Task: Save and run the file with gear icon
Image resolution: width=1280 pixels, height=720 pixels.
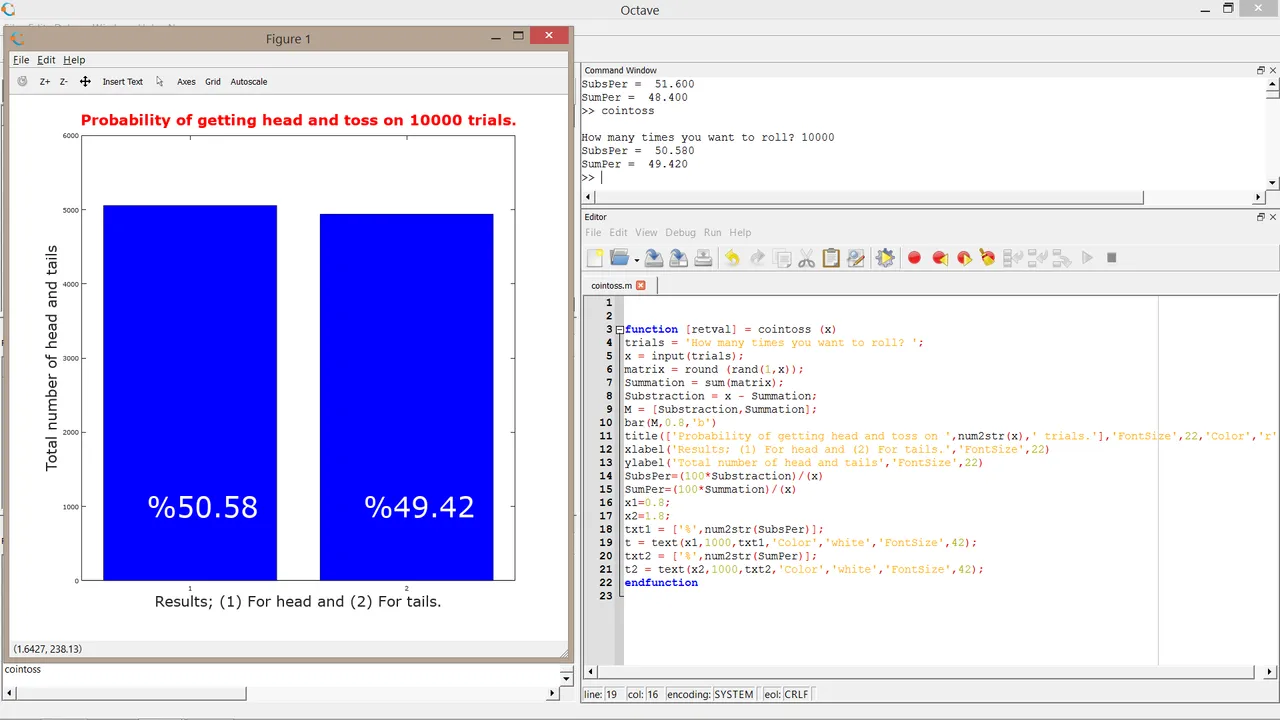Action: (885, 258)
